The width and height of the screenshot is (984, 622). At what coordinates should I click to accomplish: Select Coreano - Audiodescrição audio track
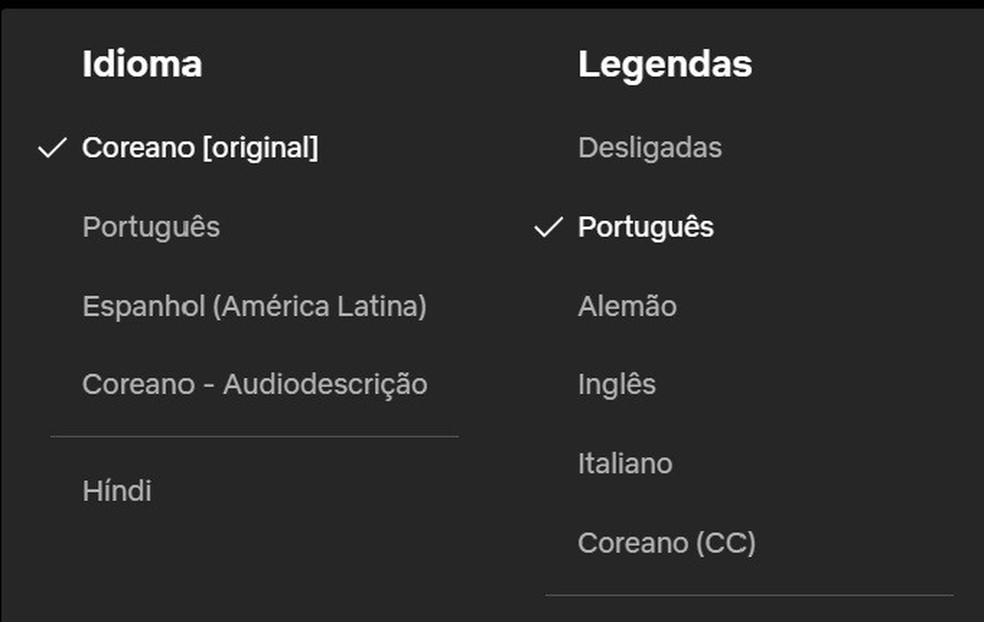(256, 383)
